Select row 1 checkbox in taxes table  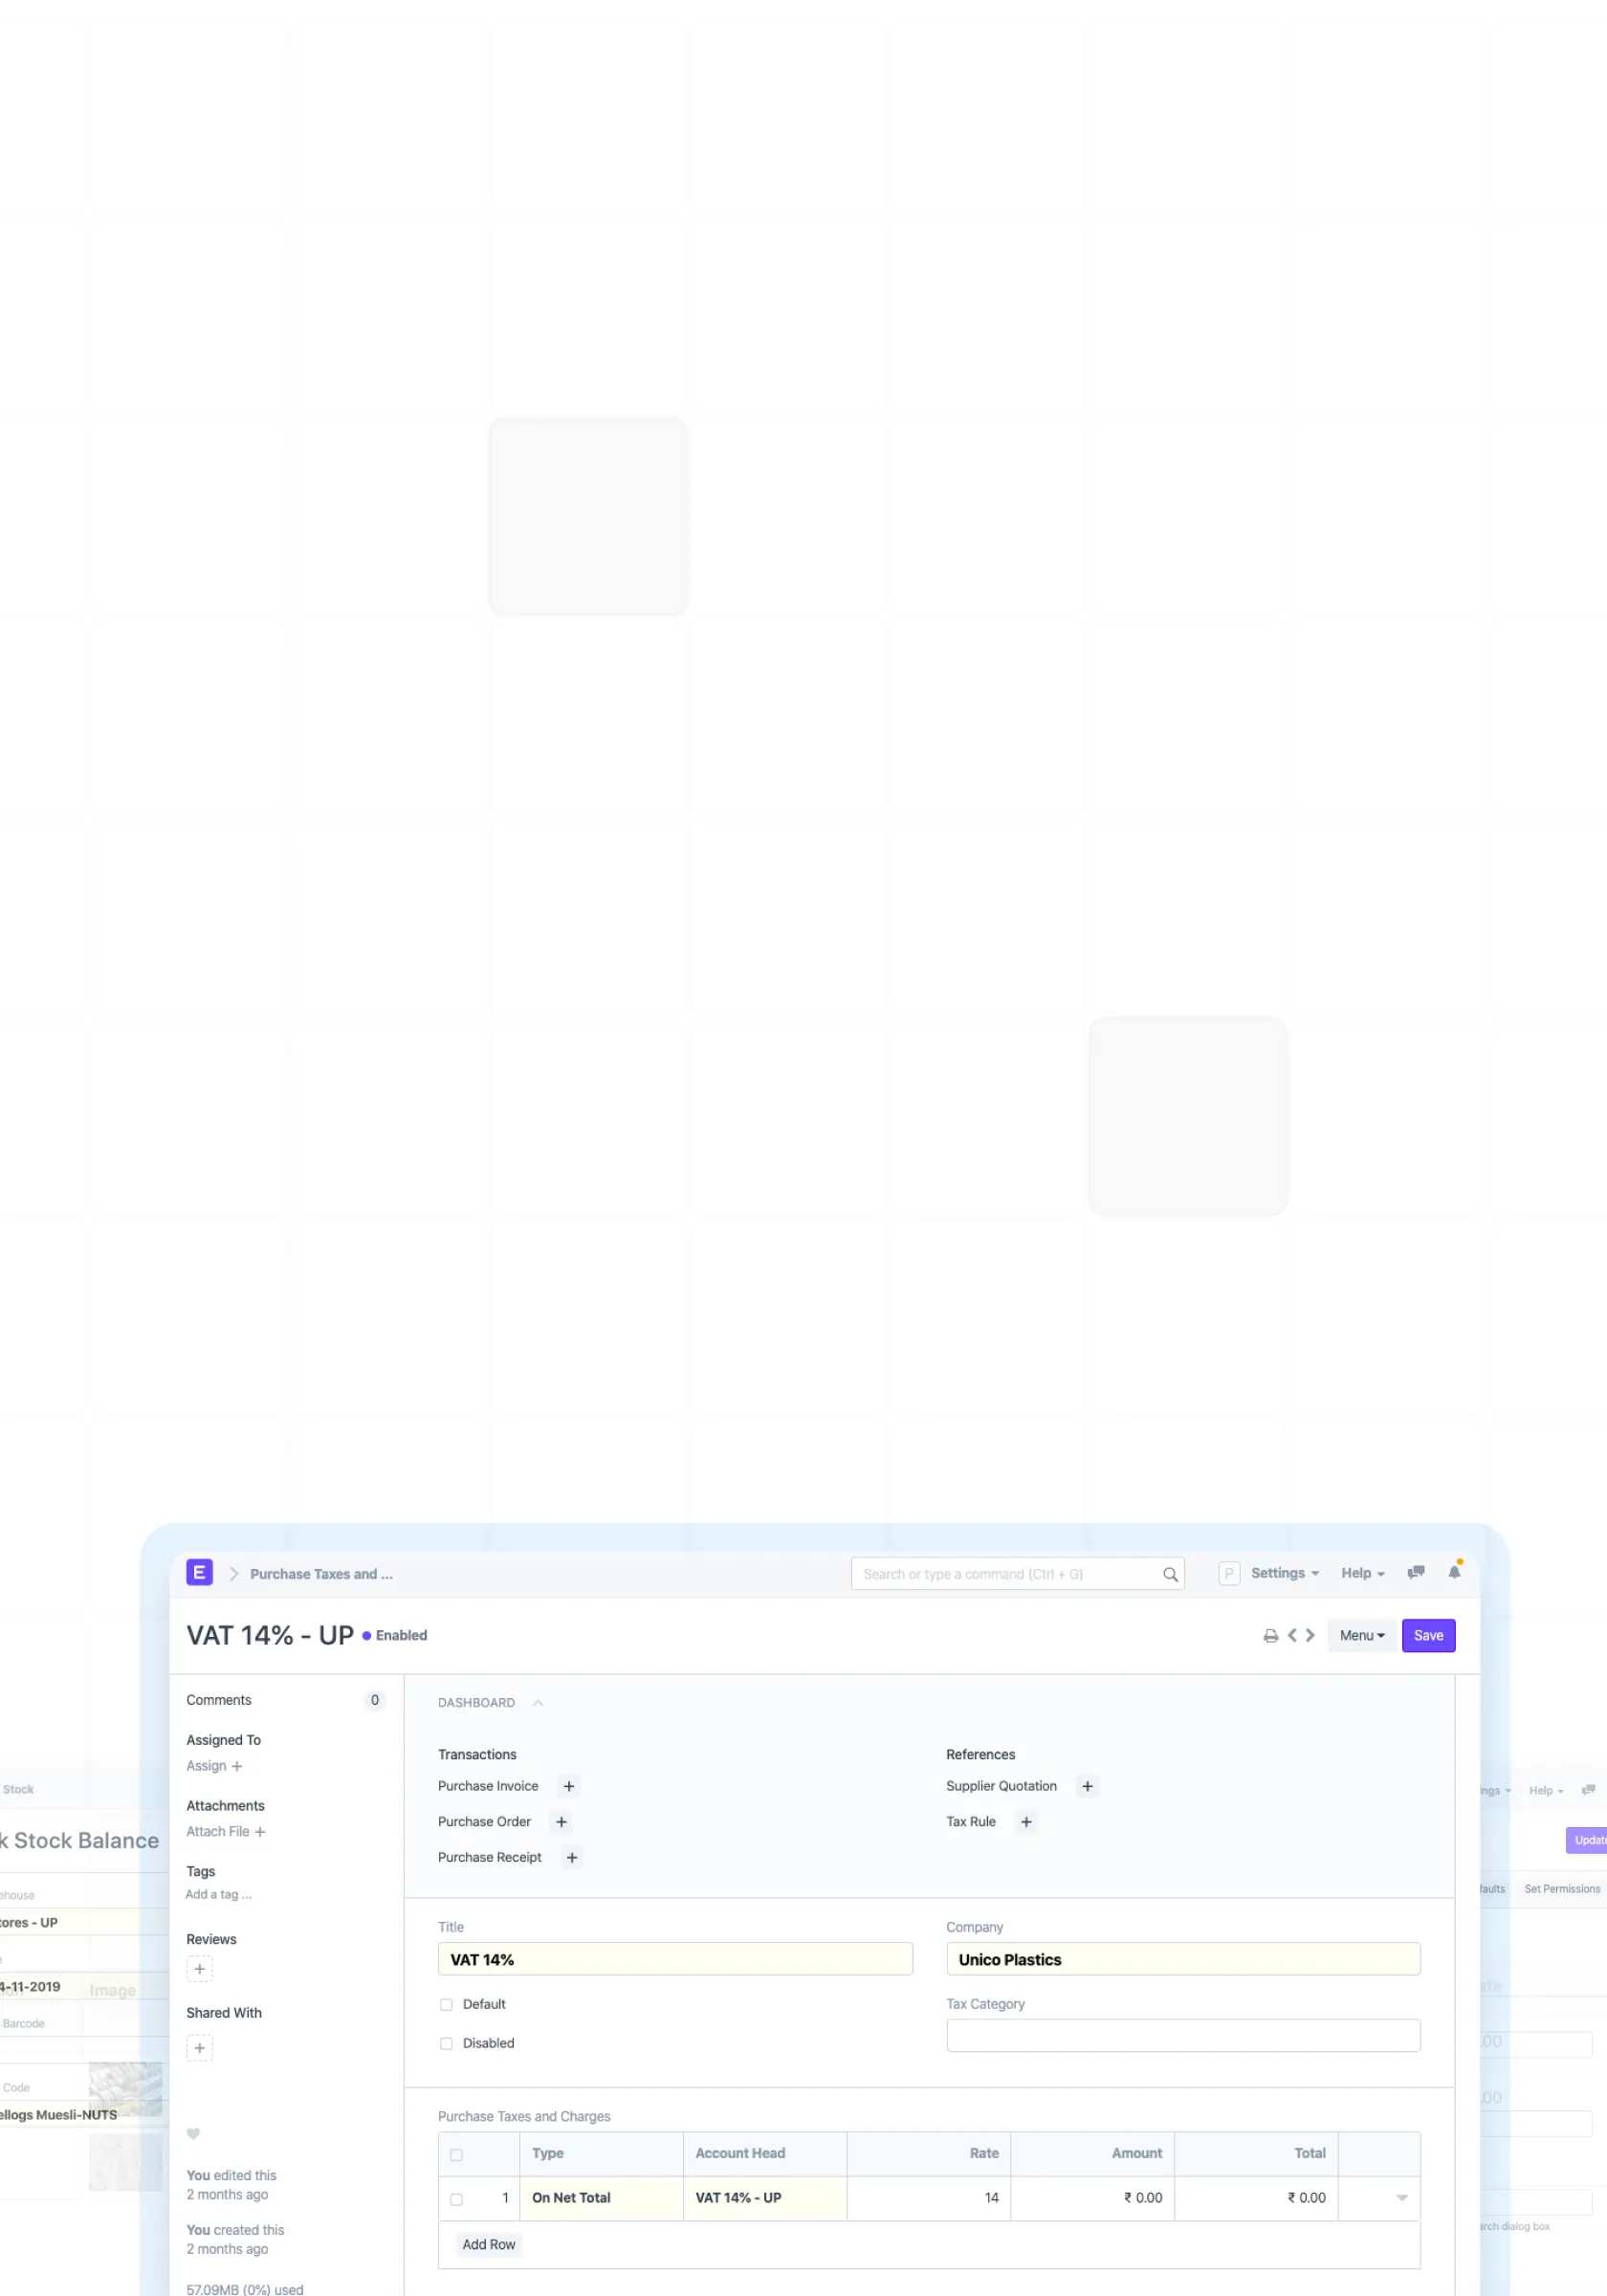[x=456, y=2199]
